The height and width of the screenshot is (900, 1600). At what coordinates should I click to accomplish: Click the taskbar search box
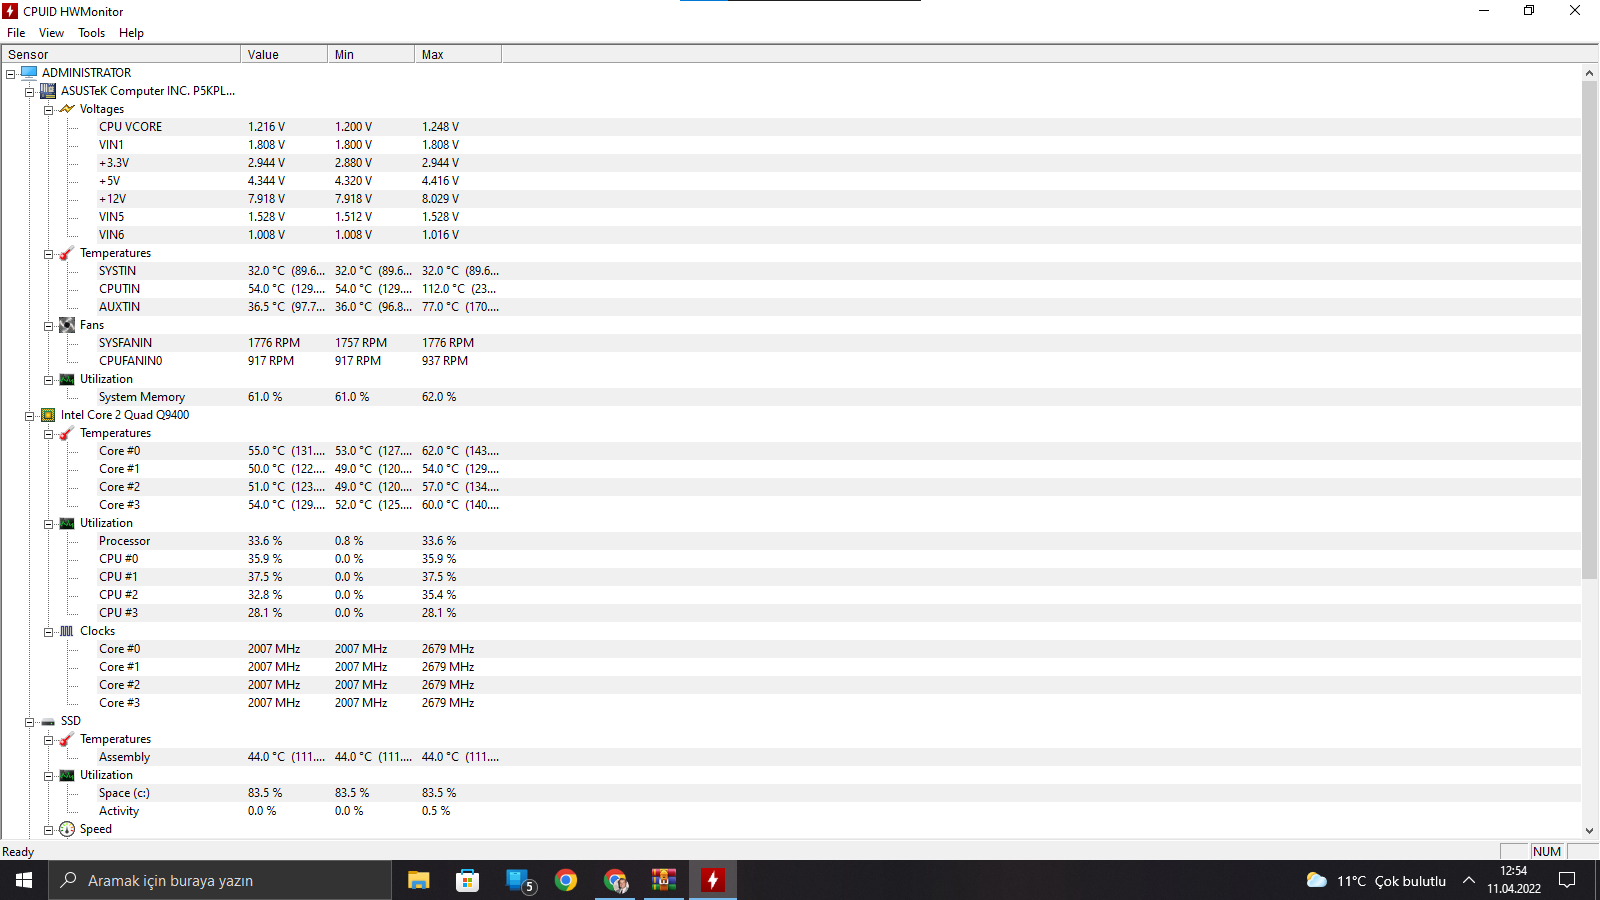pos(220,880)
